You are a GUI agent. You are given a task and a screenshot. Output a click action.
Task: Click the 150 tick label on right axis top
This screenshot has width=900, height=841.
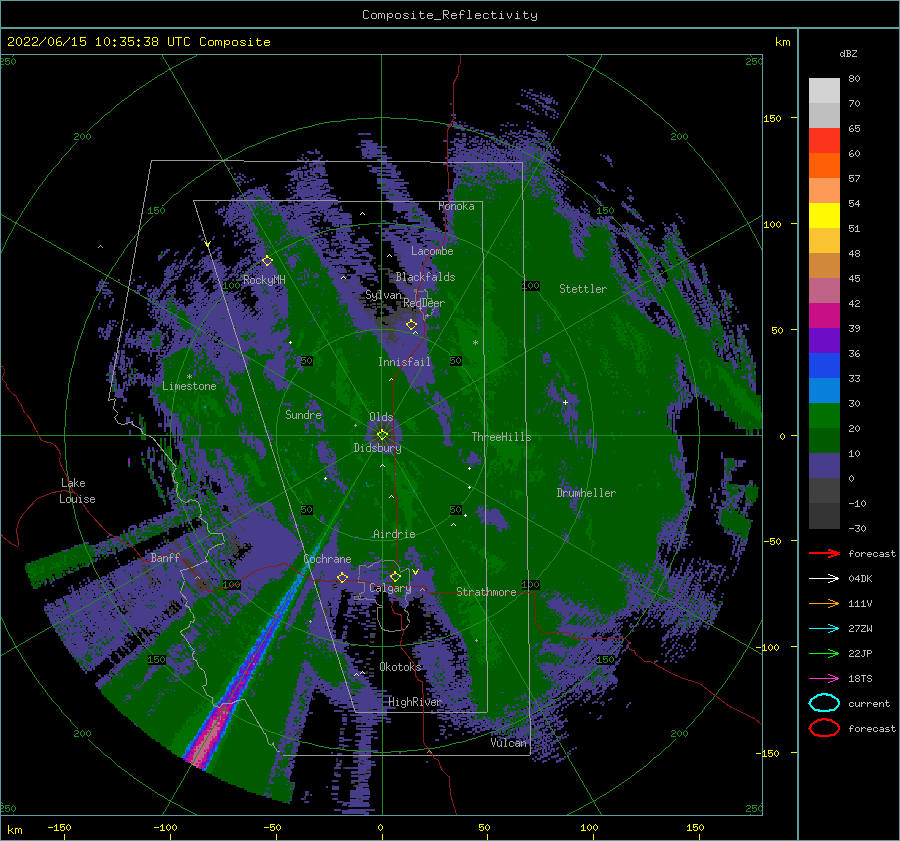tap(772, 118)
